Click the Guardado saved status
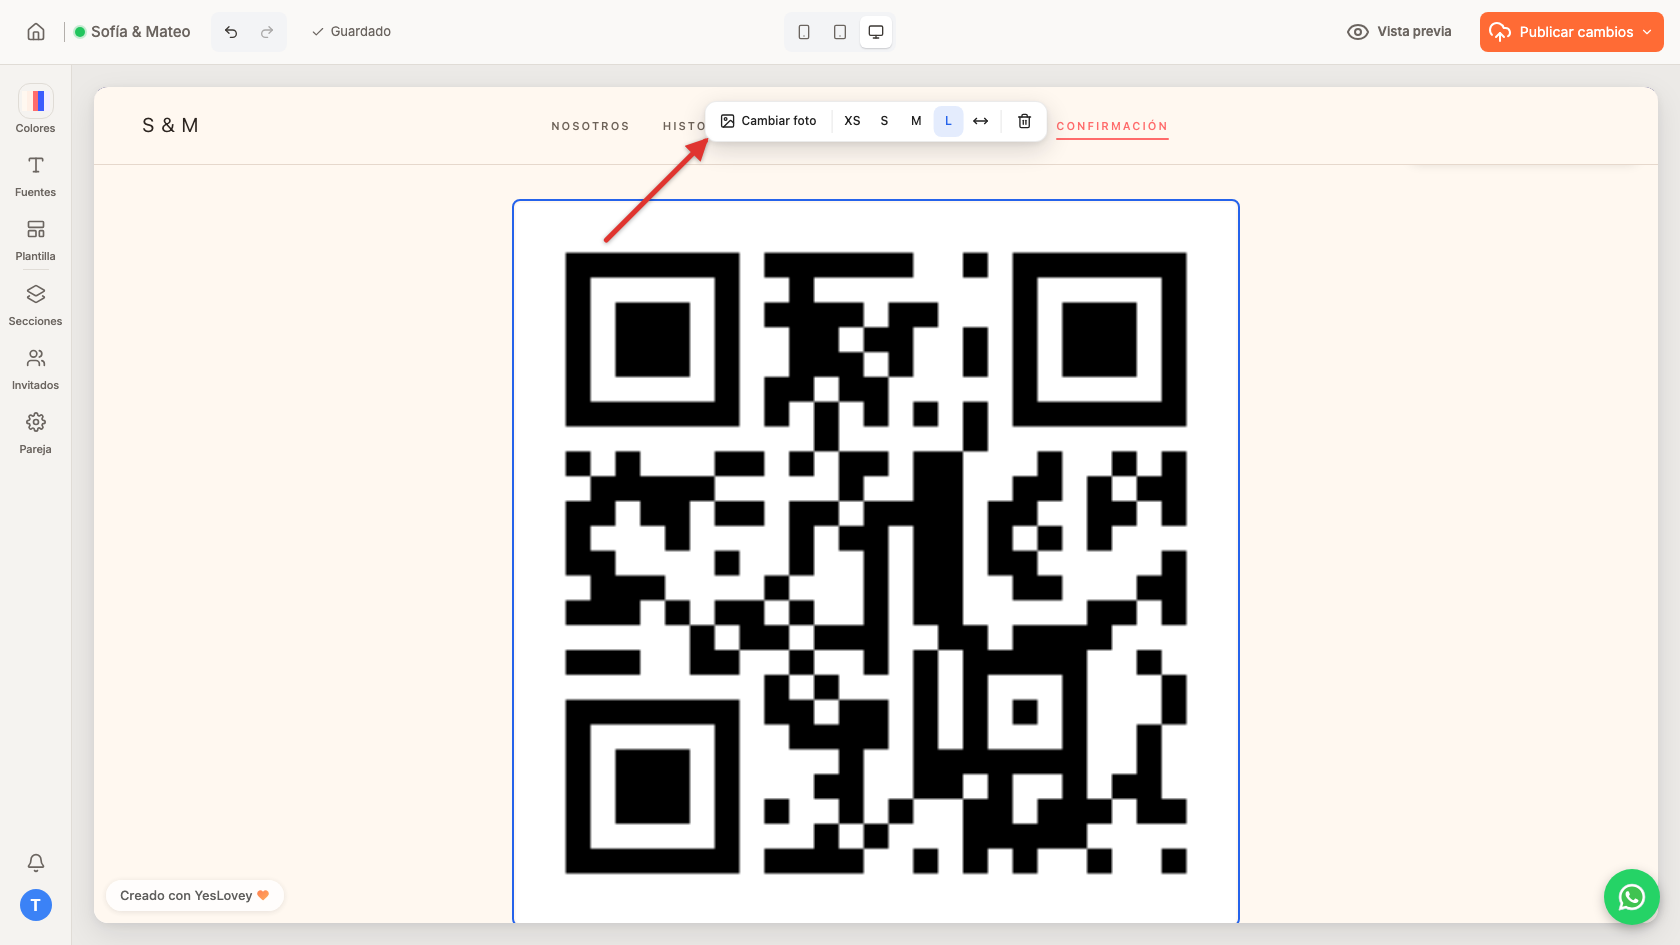The width and height of the screenshot is (1680, 945). [351, 32]
